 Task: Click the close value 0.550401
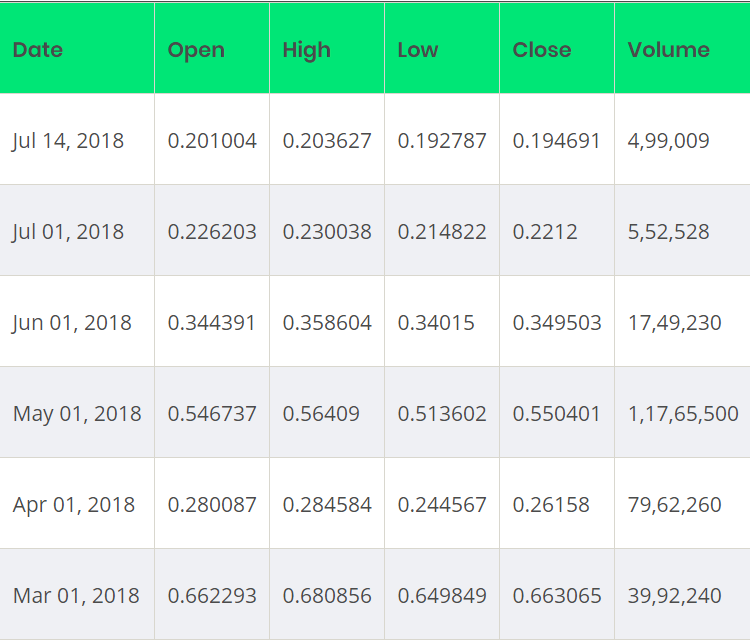pos(556,414)
